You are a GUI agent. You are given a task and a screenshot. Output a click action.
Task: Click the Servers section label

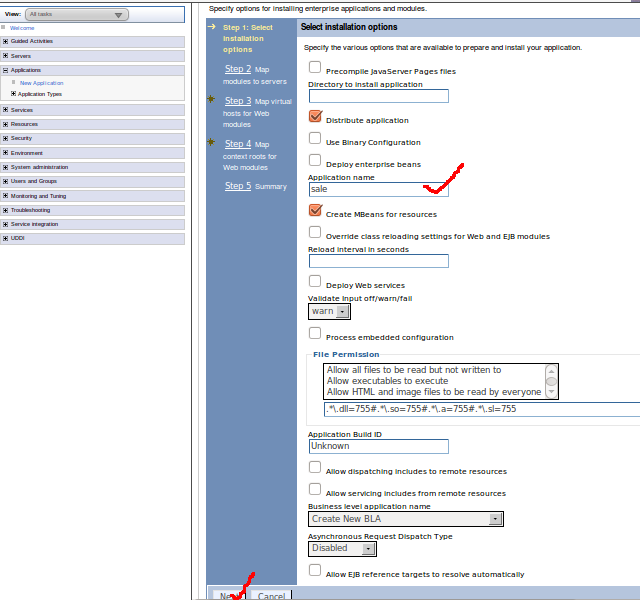click(x=21, y=56)
